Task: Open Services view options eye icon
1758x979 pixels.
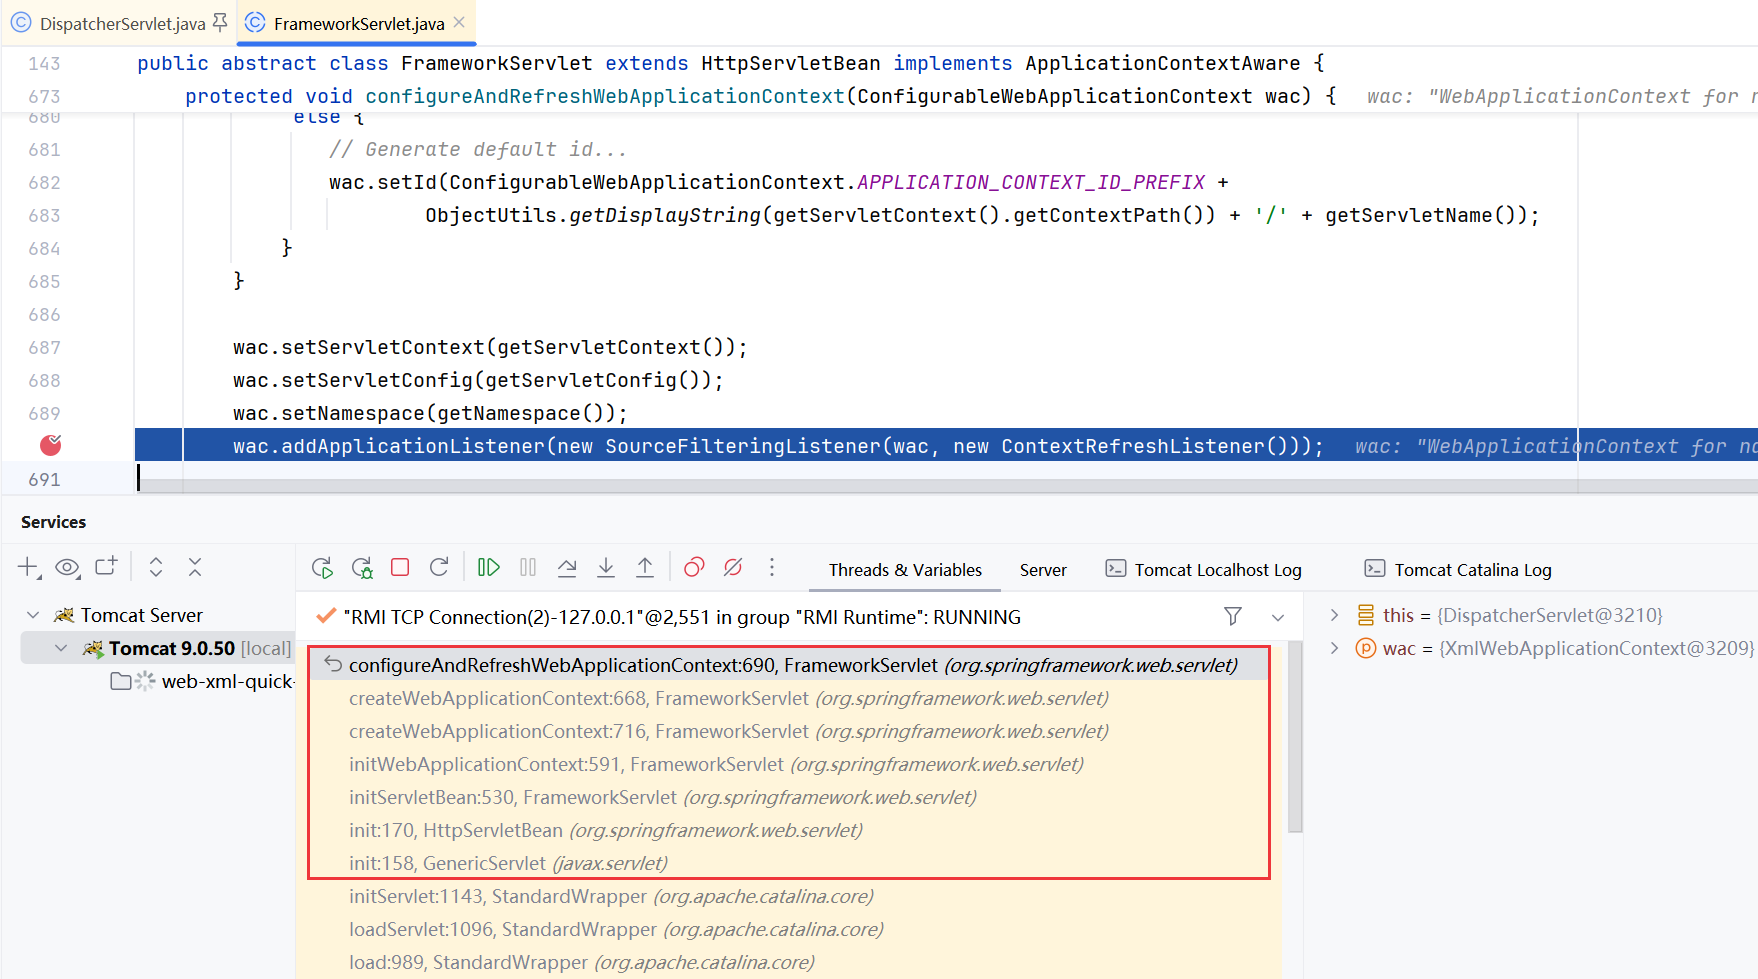Action: tap(67, 568)
